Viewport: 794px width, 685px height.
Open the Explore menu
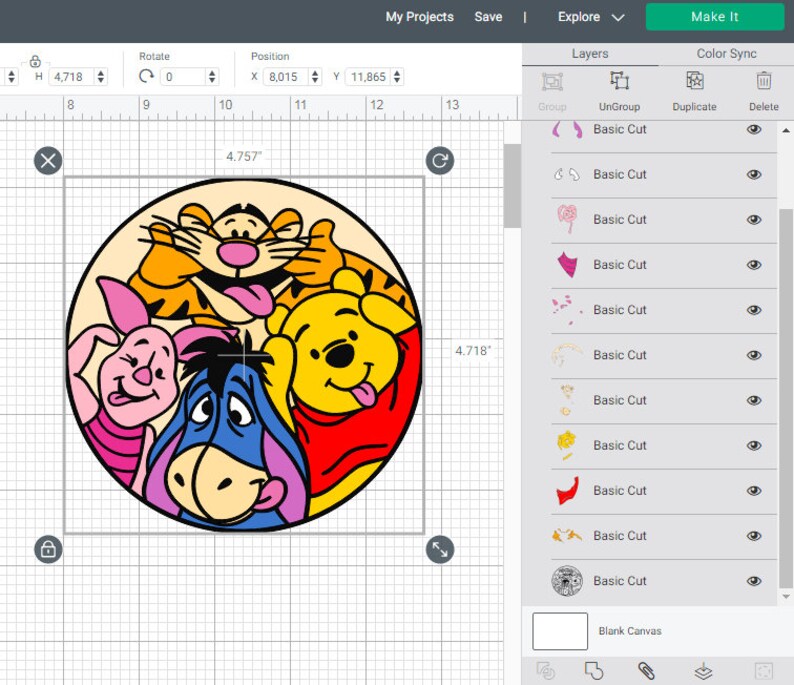coord(579,17)
